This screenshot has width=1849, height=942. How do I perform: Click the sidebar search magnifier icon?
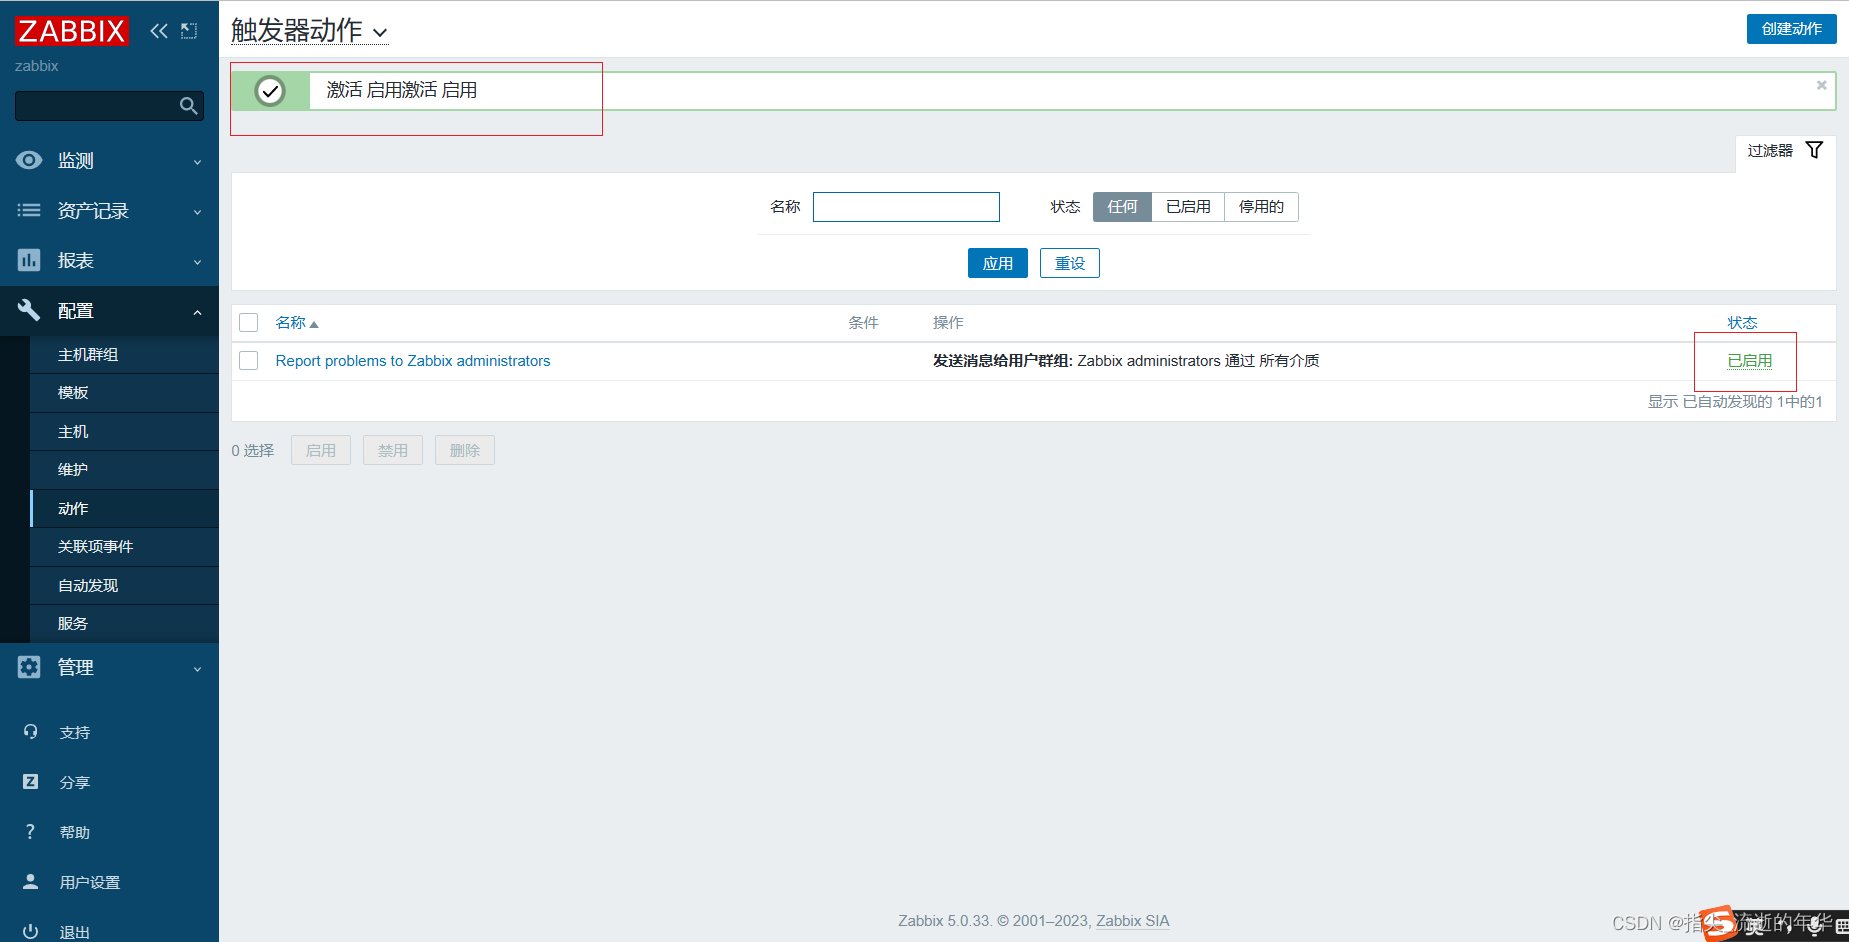188,106
